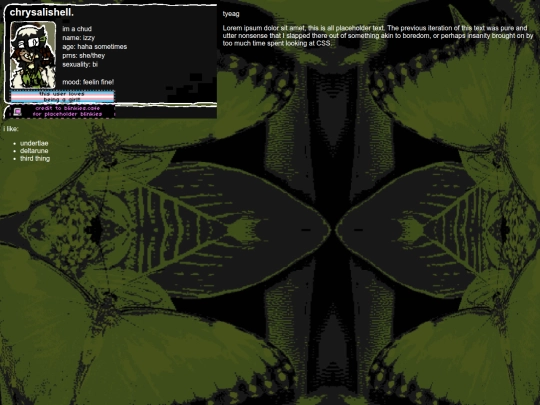Viewport: 540px width, 405px height.
Task: Click the 'mood: feelin fine!' line
Action: tap(88, 82)
